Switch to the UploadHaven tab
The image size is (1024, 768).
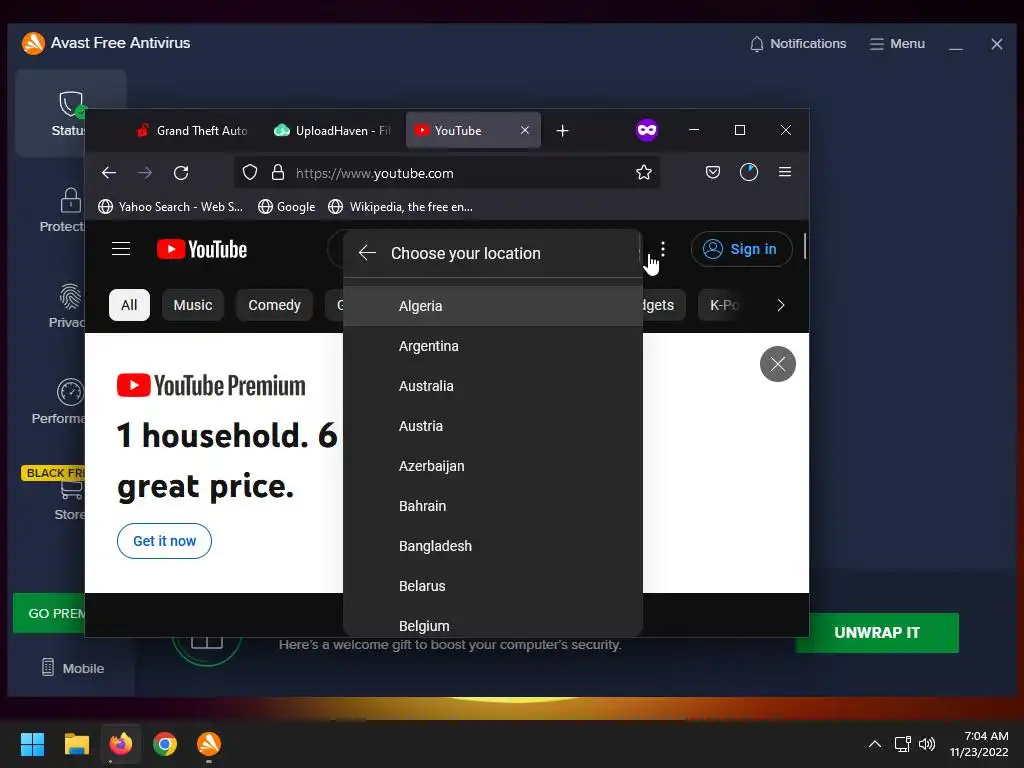[332, 131]
